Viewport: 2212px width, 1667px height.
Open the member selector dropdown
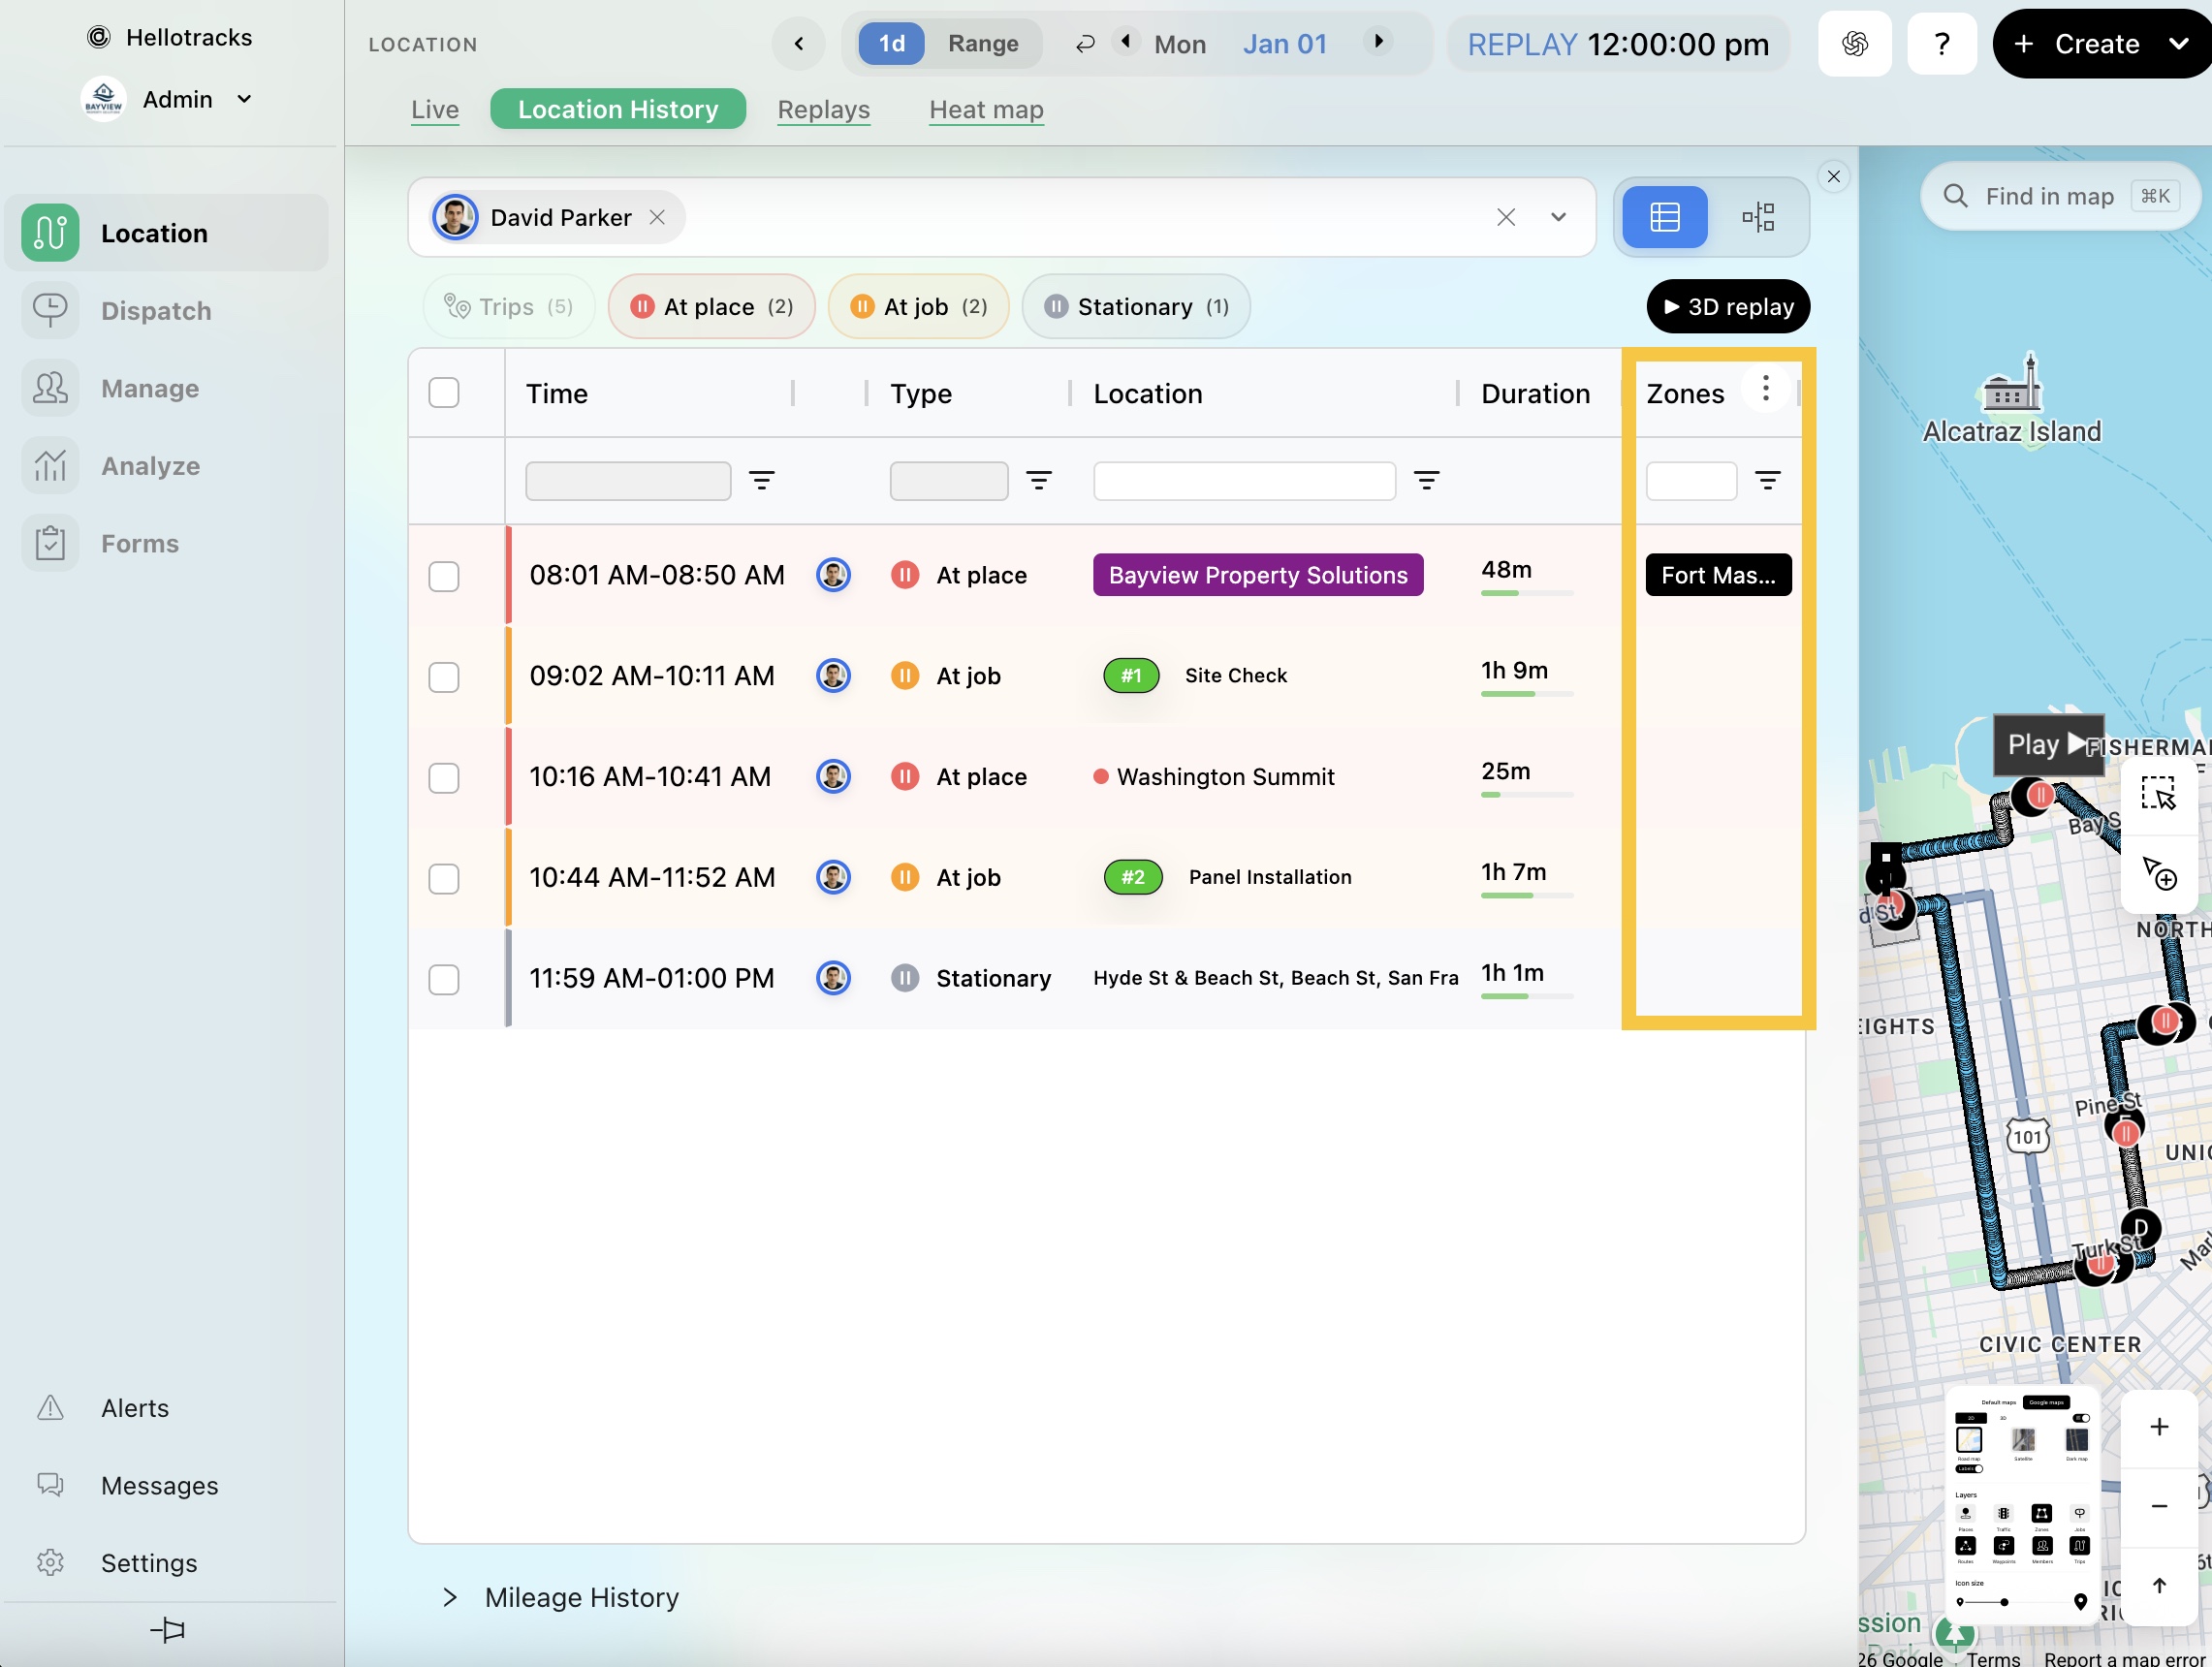click(x=1558, y=217)
